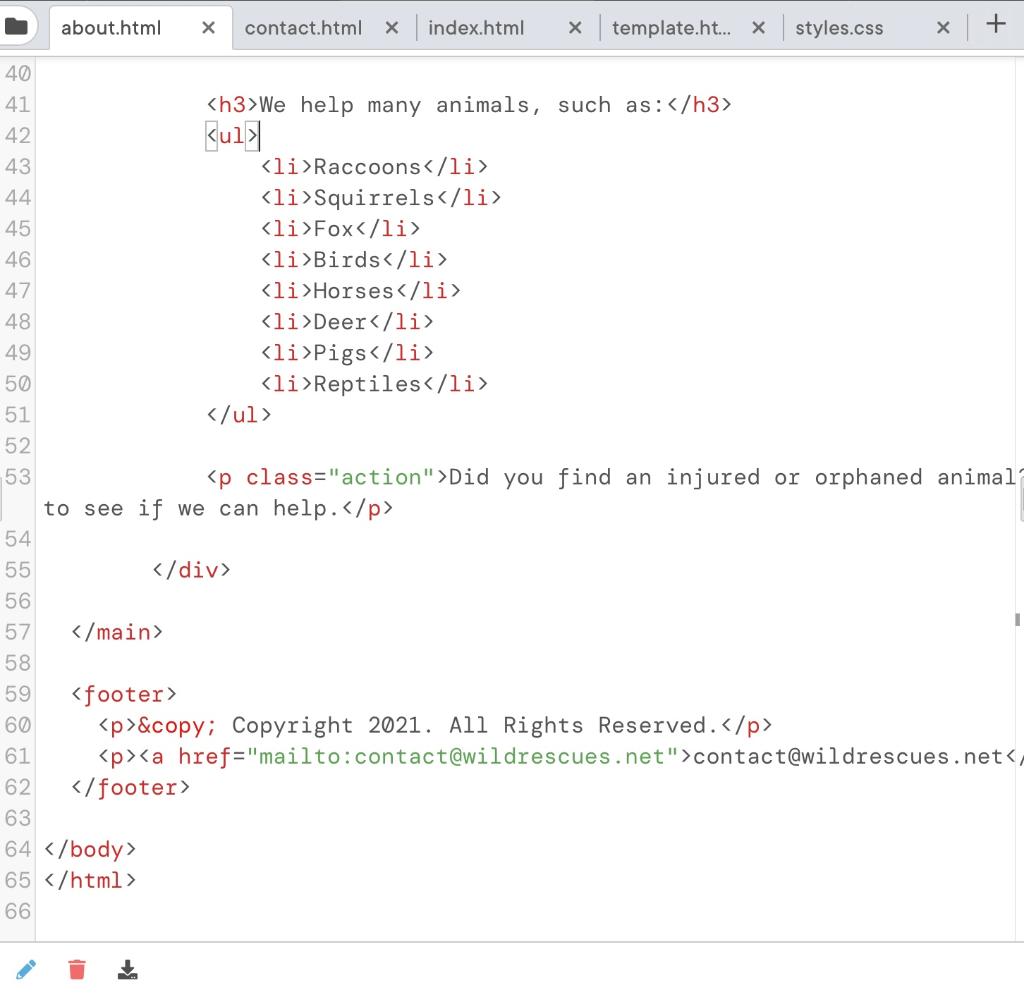Close the styles.css tab

point(944,28)
